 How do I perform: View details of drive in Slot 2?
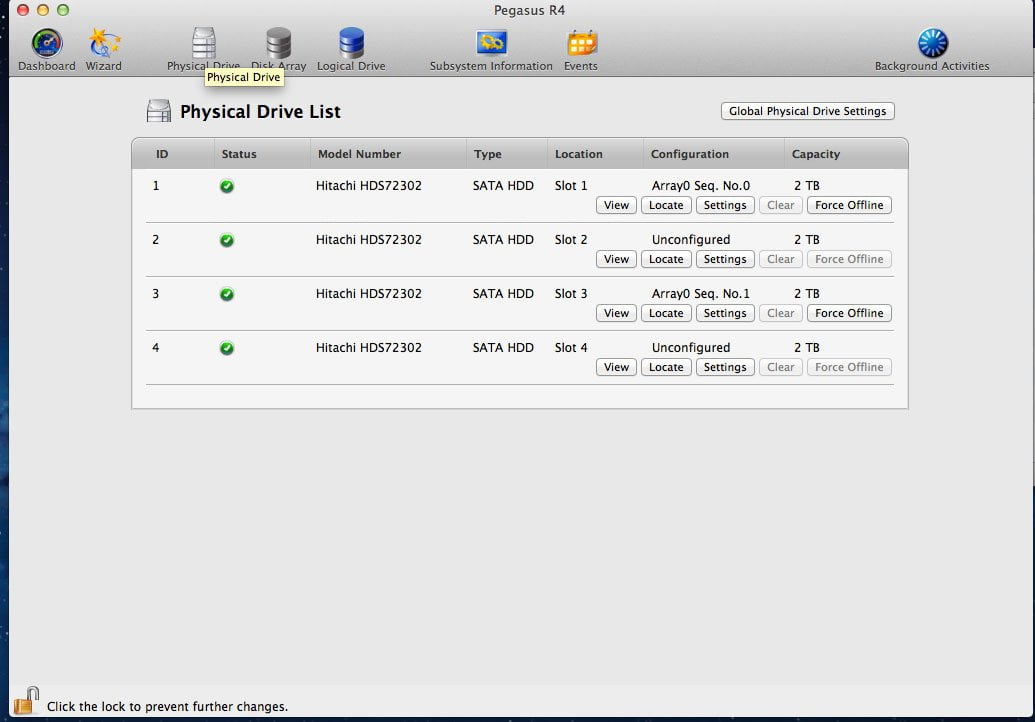616,259
